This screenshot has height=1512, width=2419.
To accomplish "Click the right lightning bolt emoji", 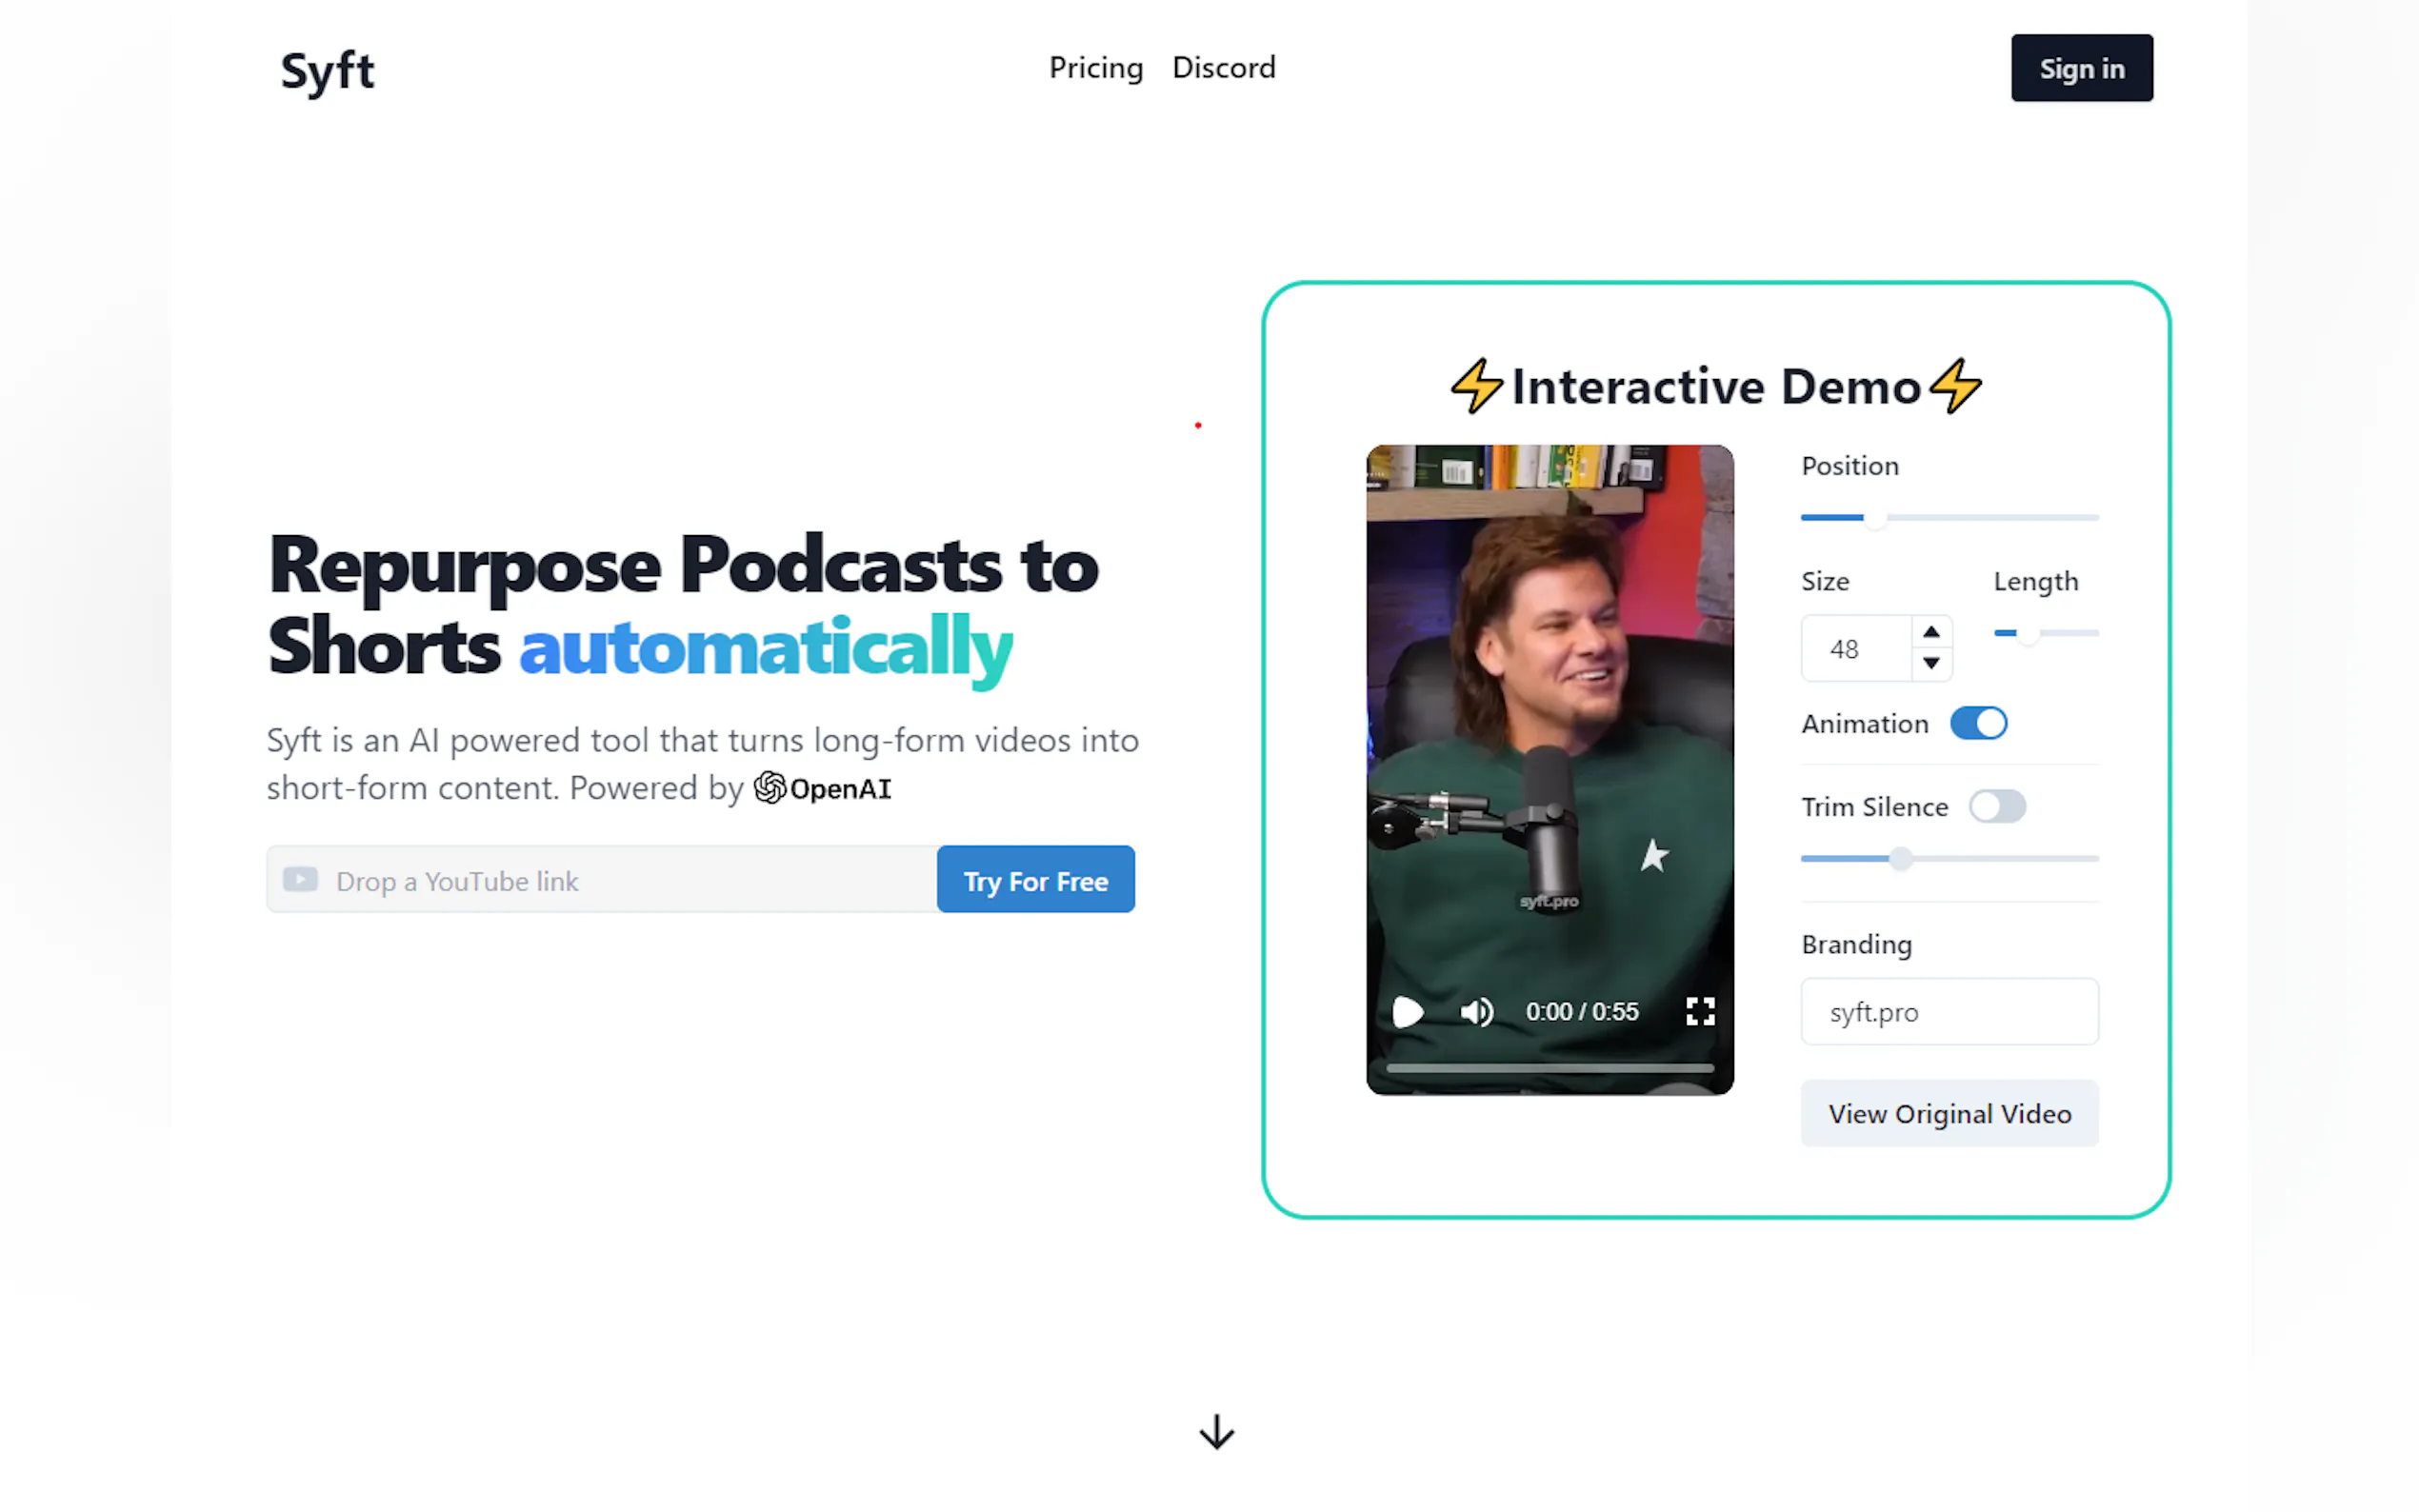I will point(1955,386).
